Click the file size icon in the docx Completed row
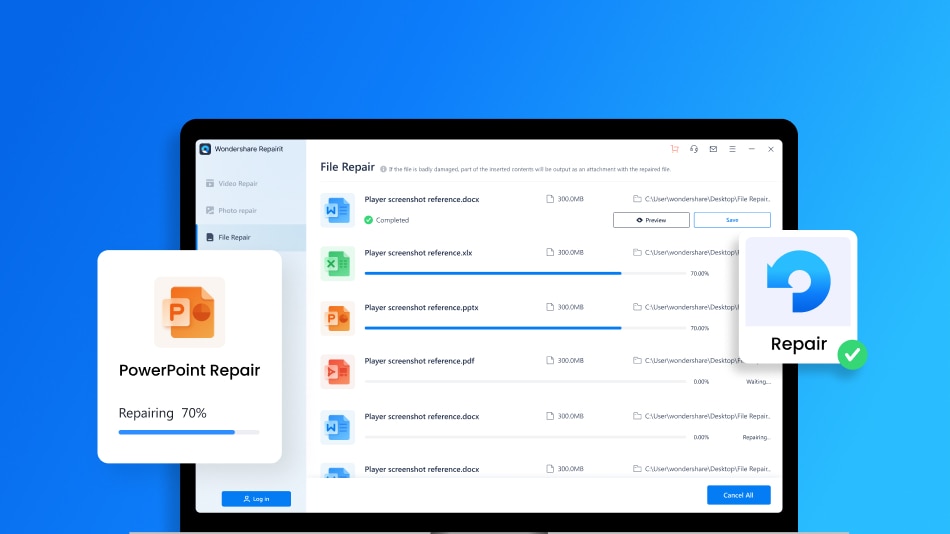 pyautogui.click(x=550, y=199)
